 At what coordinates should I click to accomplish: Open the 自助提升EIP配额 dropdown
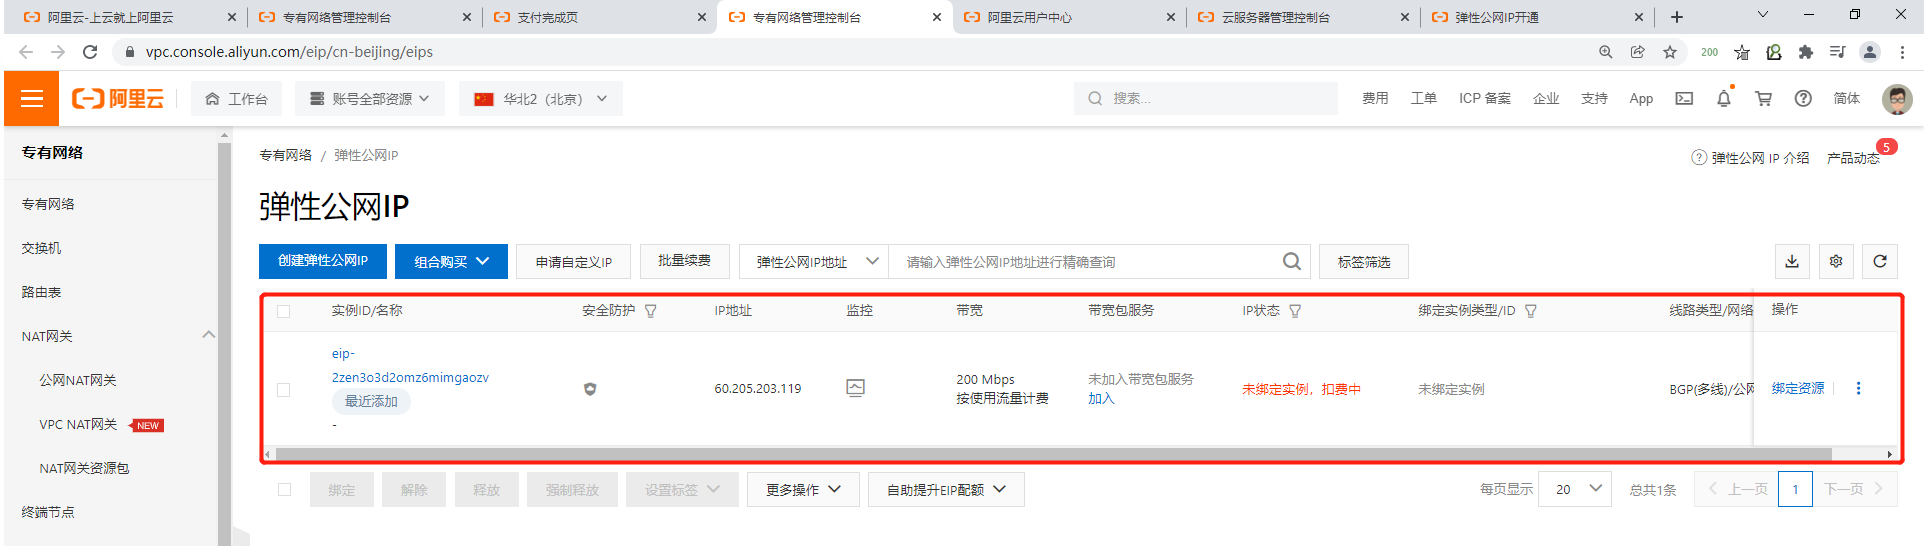[946, 490]
